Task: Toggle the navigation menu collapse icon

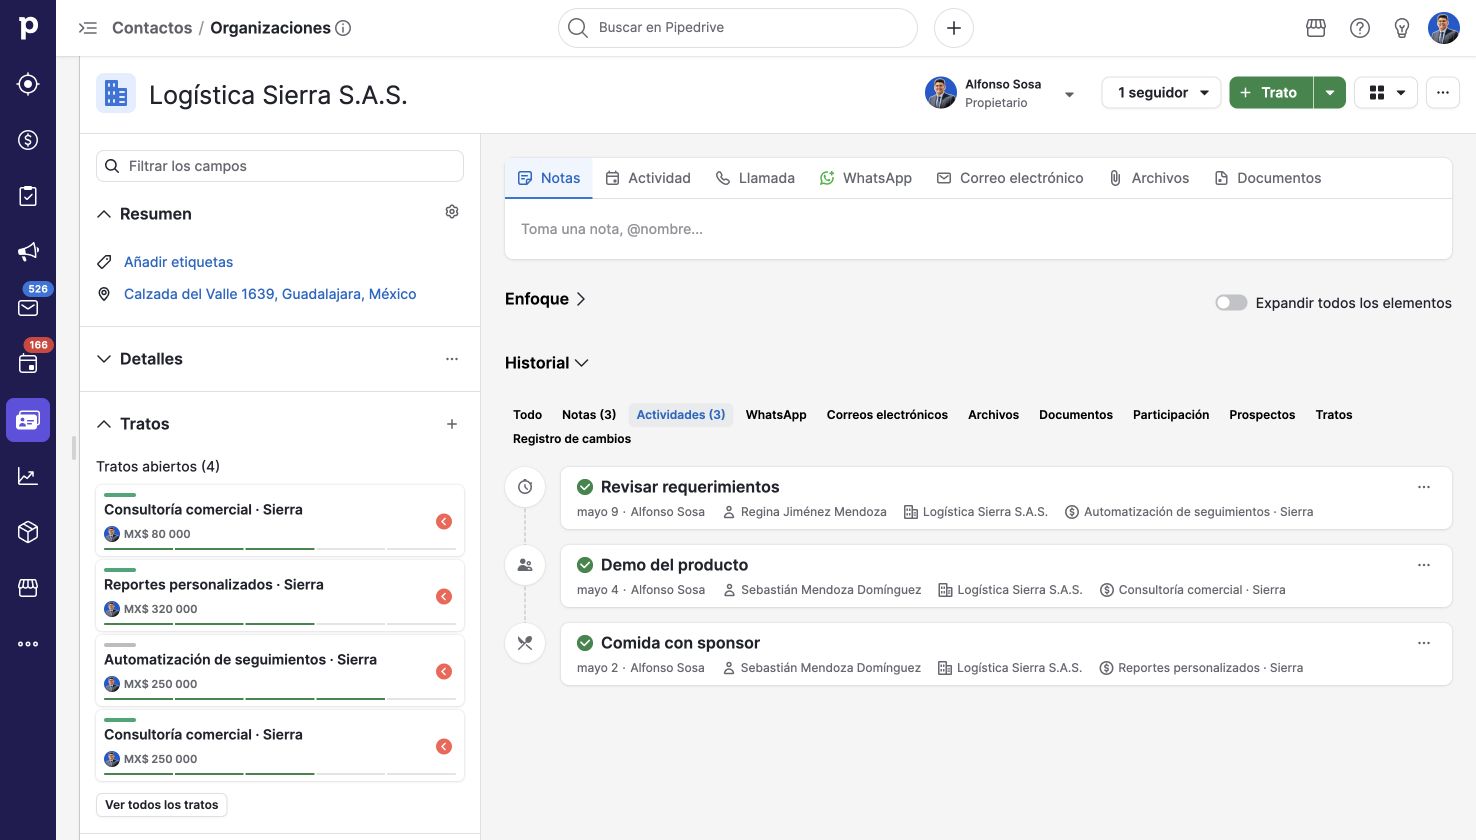Action: coord(88,28)
